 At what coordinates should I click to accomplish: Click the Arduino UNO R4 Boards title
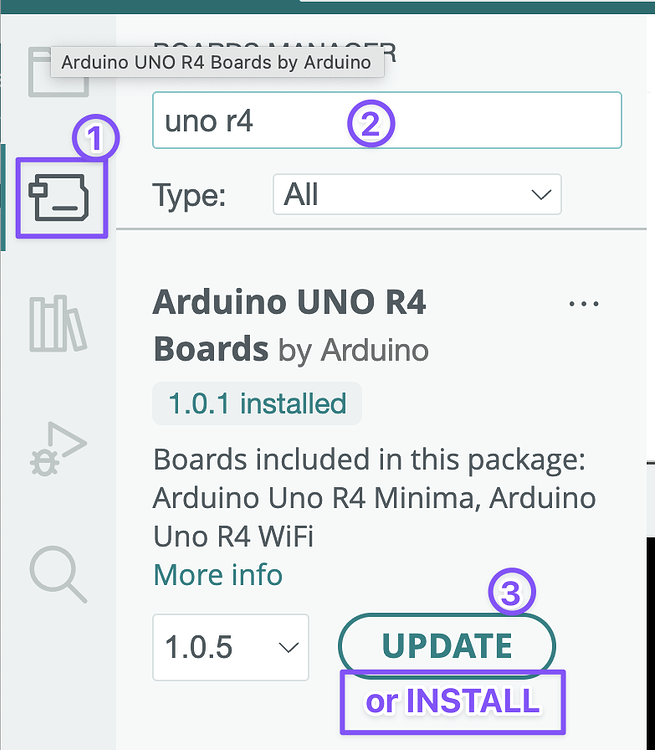[x=290, y=325]
